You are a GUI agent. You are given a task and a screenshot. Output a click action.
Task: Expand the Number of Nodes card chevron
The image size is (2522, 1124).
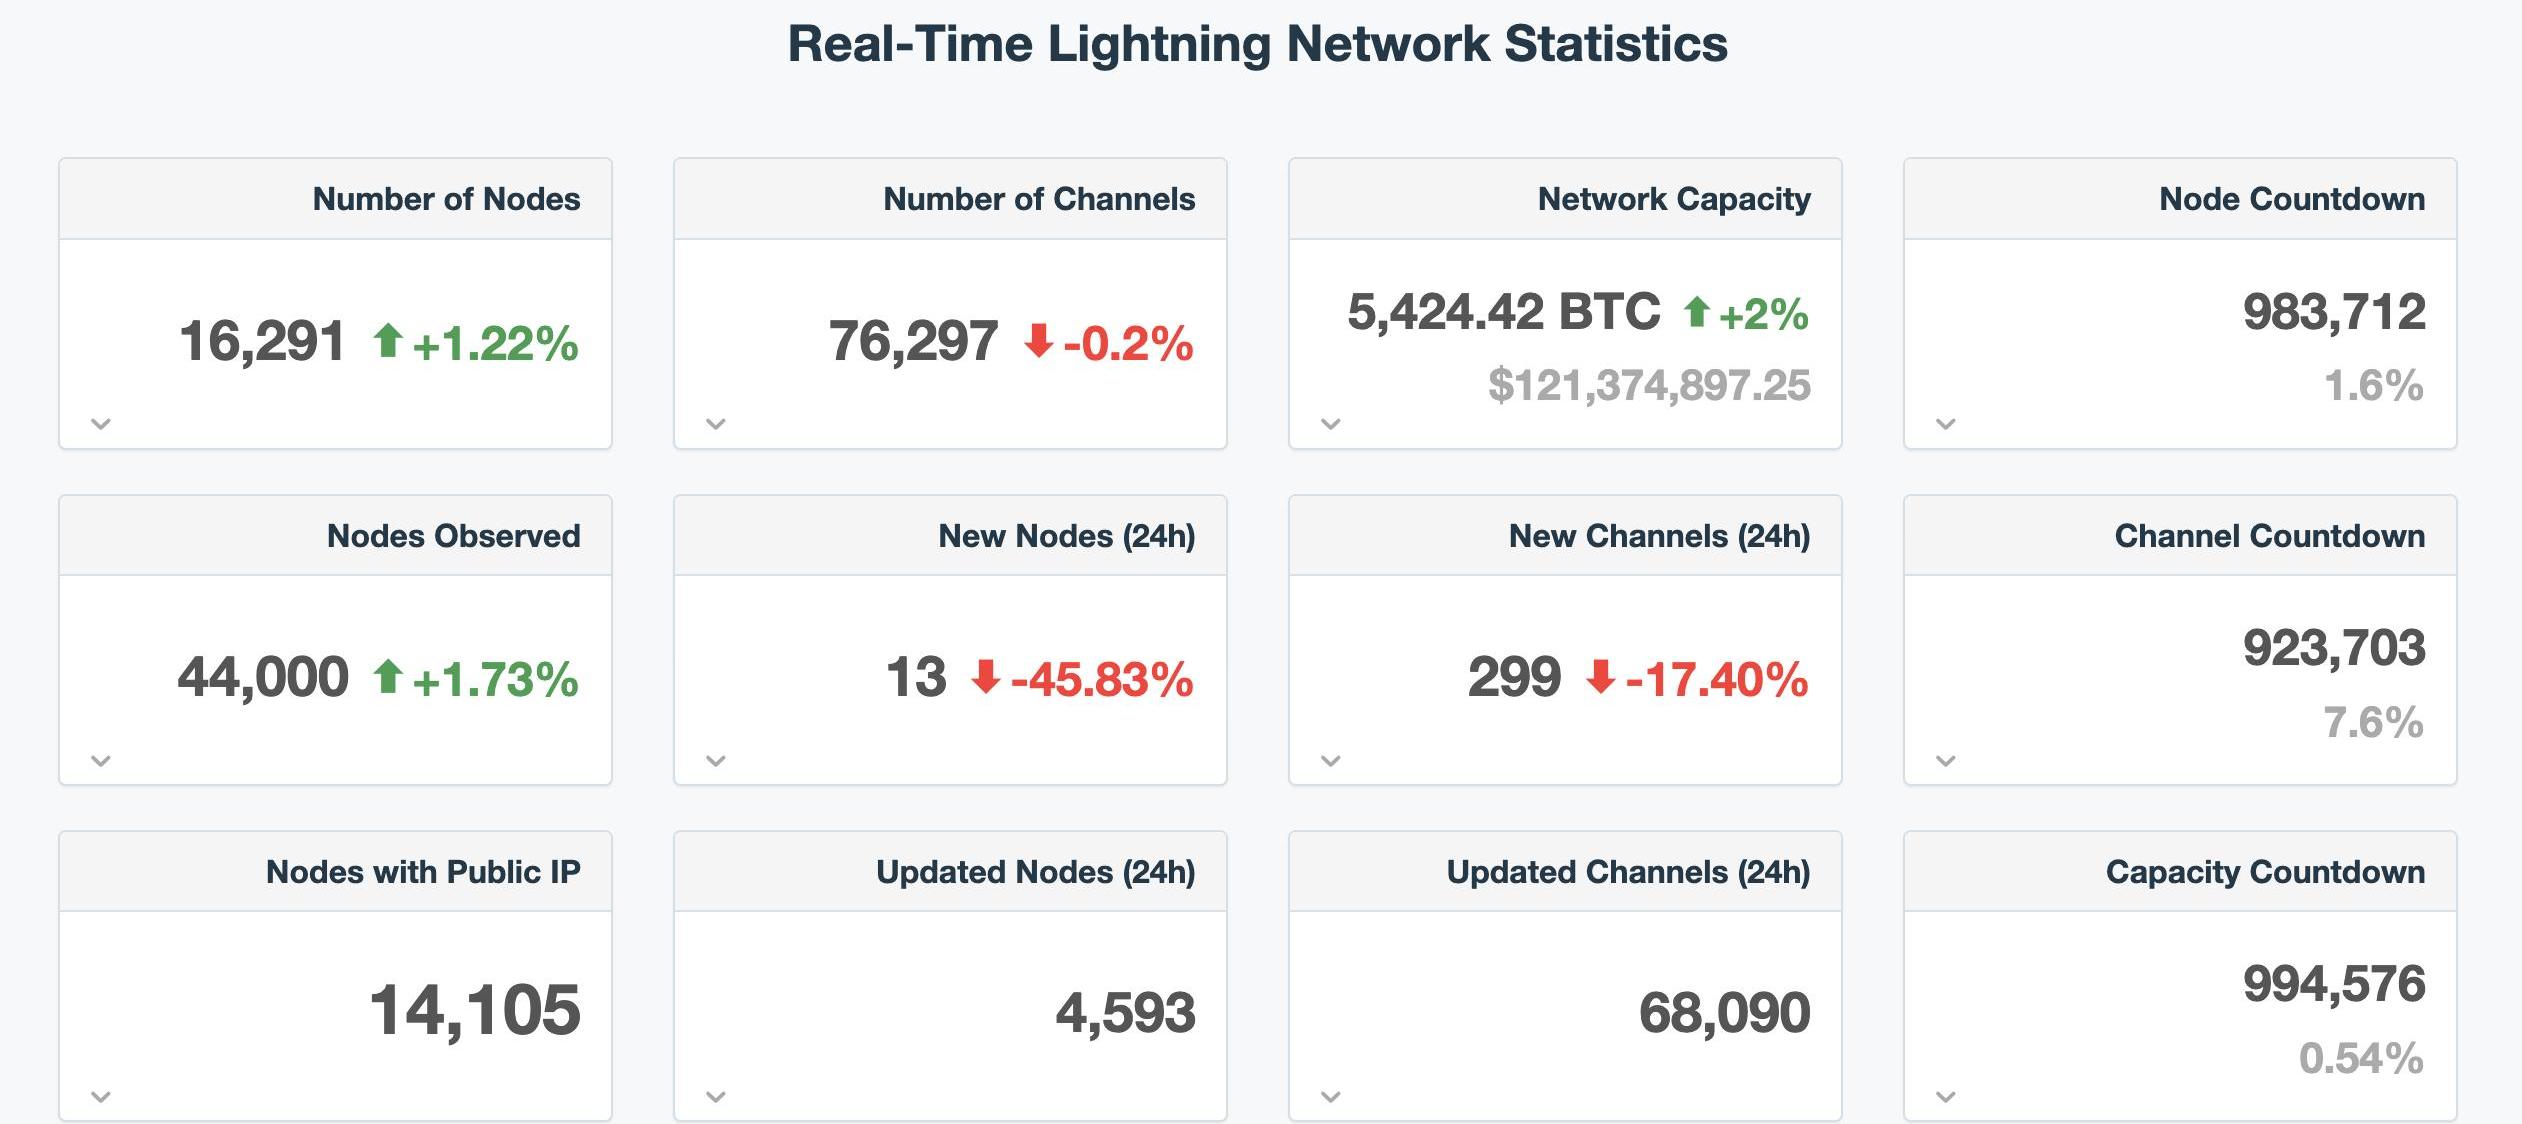(100, 424)
